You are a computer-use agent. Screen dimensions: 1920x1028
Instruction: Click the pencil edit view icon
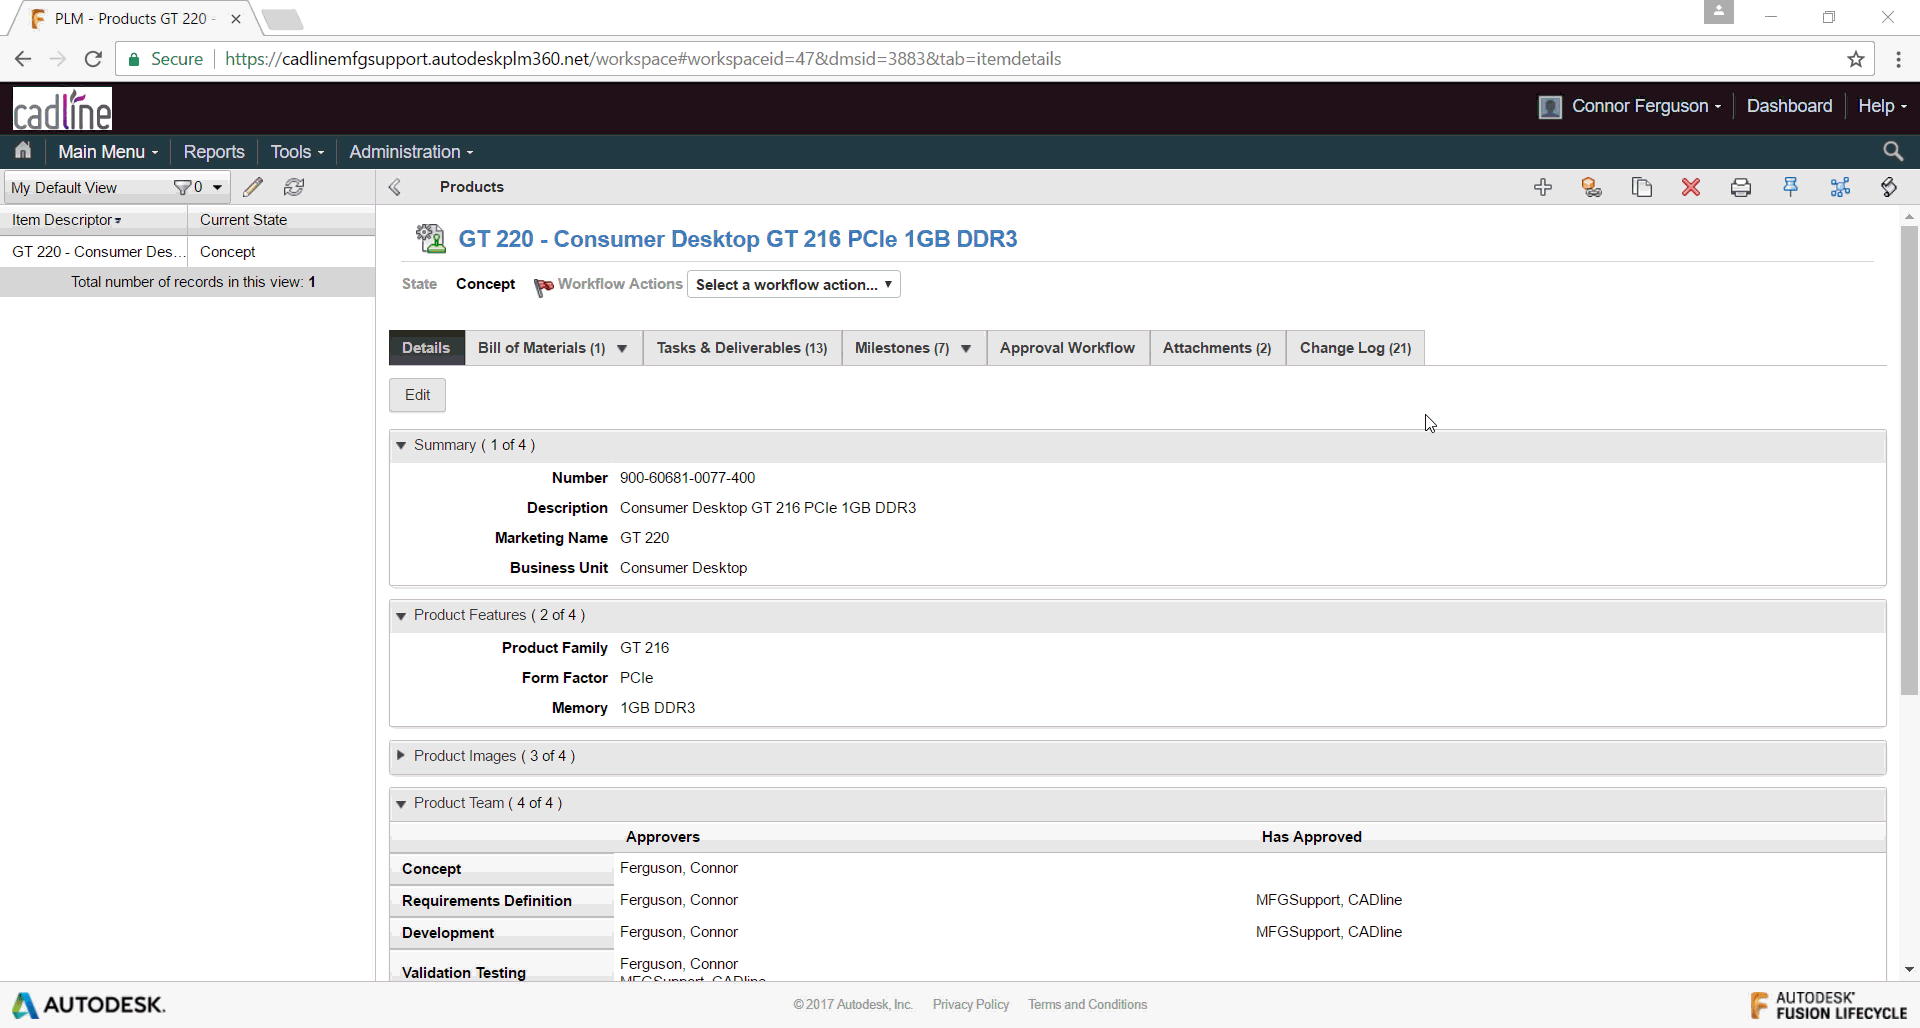(x=253, y=187)
